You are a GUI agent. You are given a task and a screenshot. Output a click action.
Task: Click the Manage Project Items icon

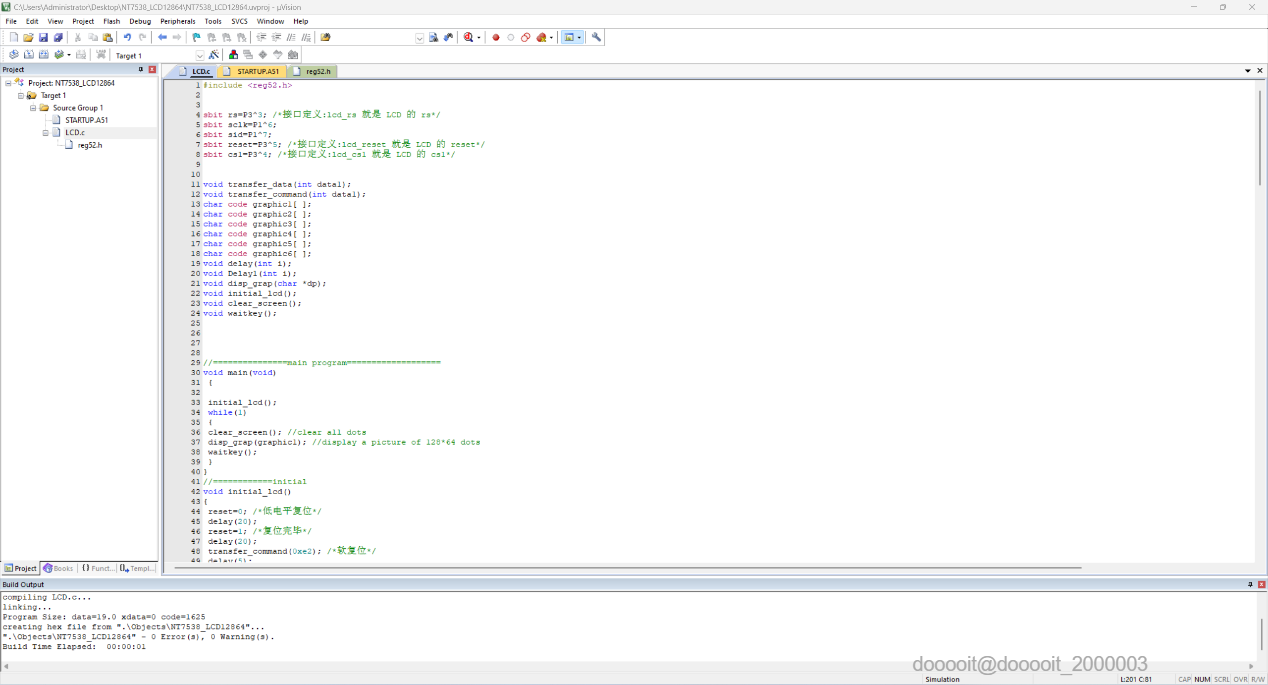233,55
